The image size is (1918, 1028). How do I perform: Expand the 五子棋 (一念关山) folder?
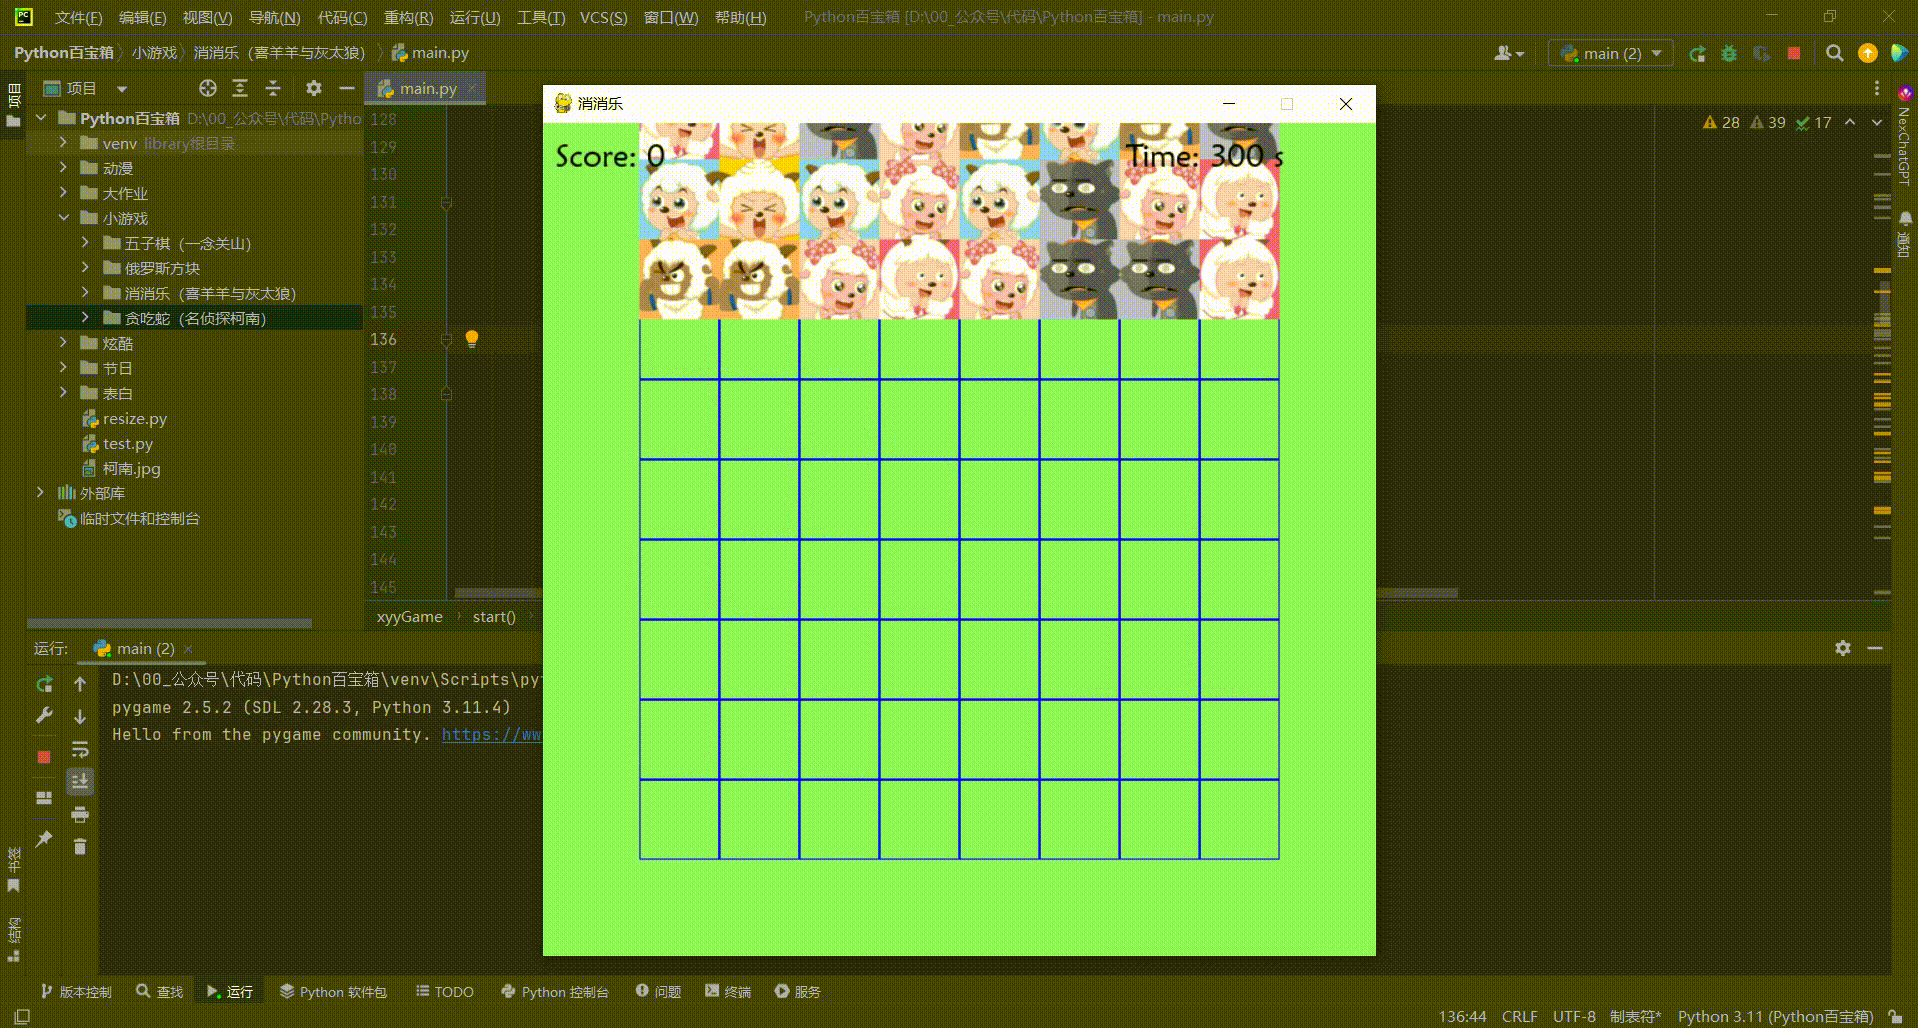(x=85, y=243)
